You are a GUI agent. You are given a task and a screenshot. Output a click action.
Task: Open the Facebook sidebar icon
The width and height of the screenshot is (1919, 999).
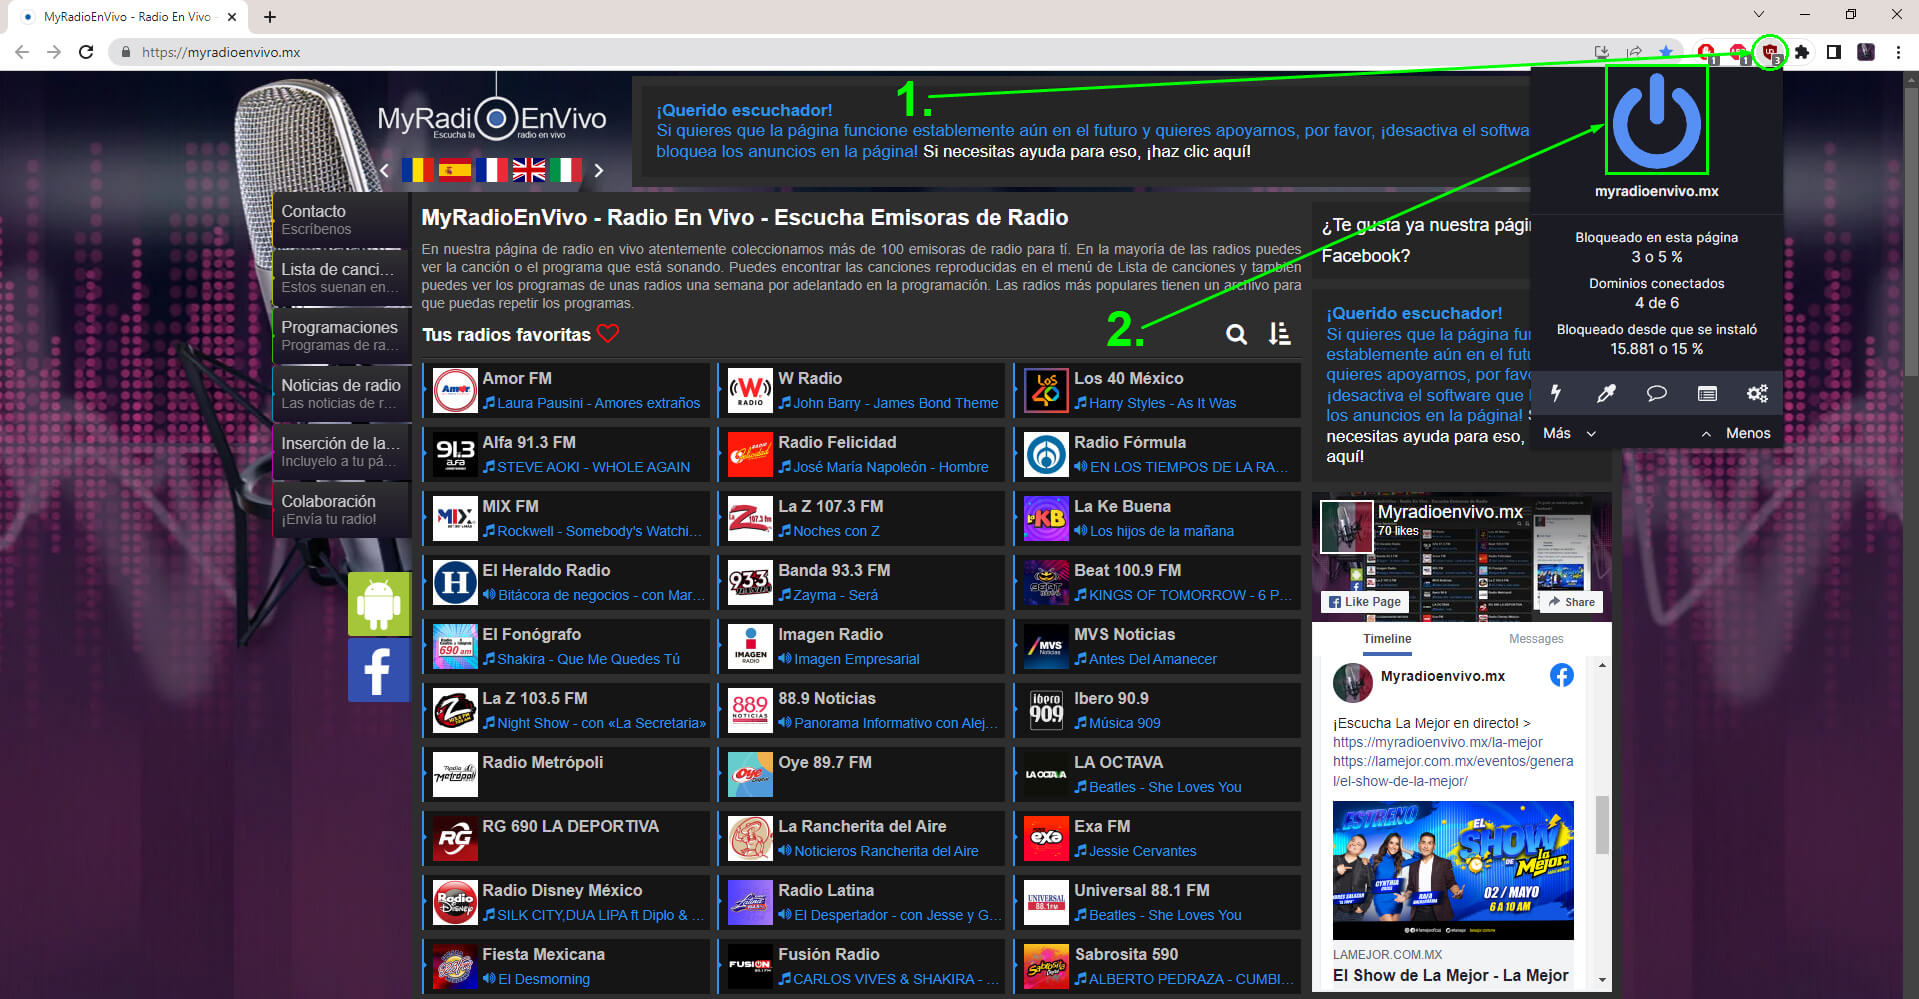coord(379,670)
